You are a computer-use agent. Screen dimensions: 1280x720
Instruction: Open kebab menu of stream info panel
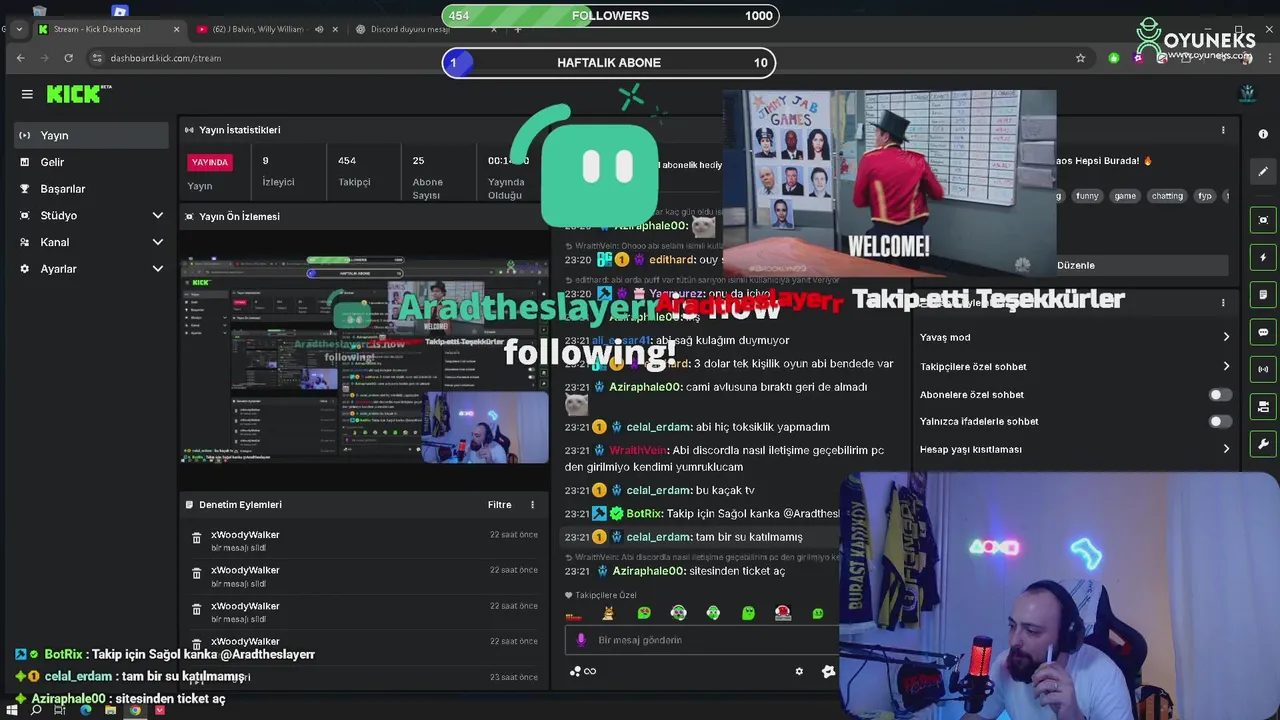pos(1223,130)
